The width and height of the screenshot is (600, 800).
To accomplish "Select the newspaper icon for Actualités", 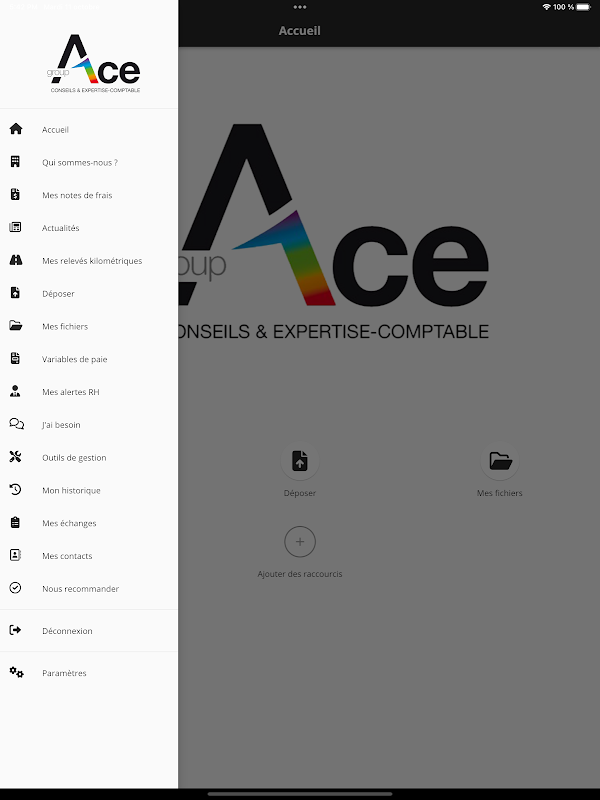I will [x=15, y=227].
